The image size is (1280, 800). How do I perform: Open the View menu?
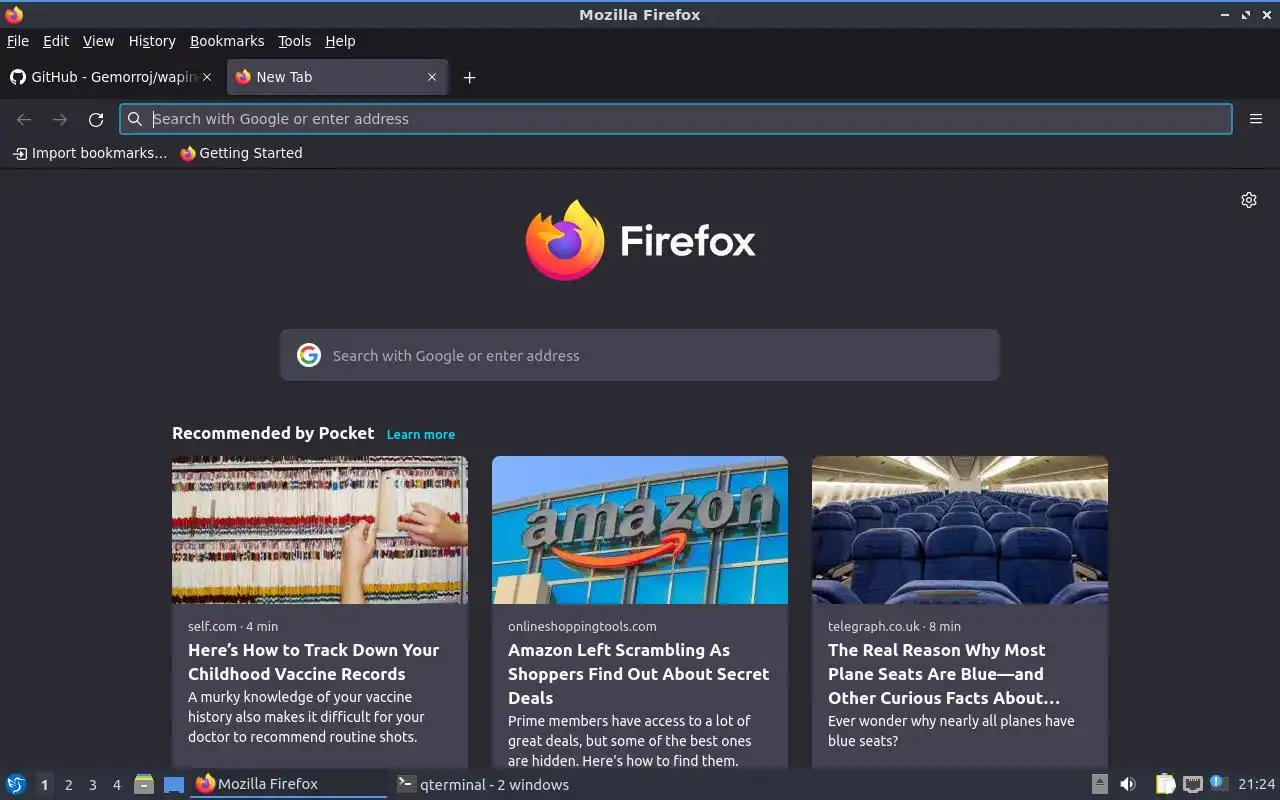click(98, 41)
